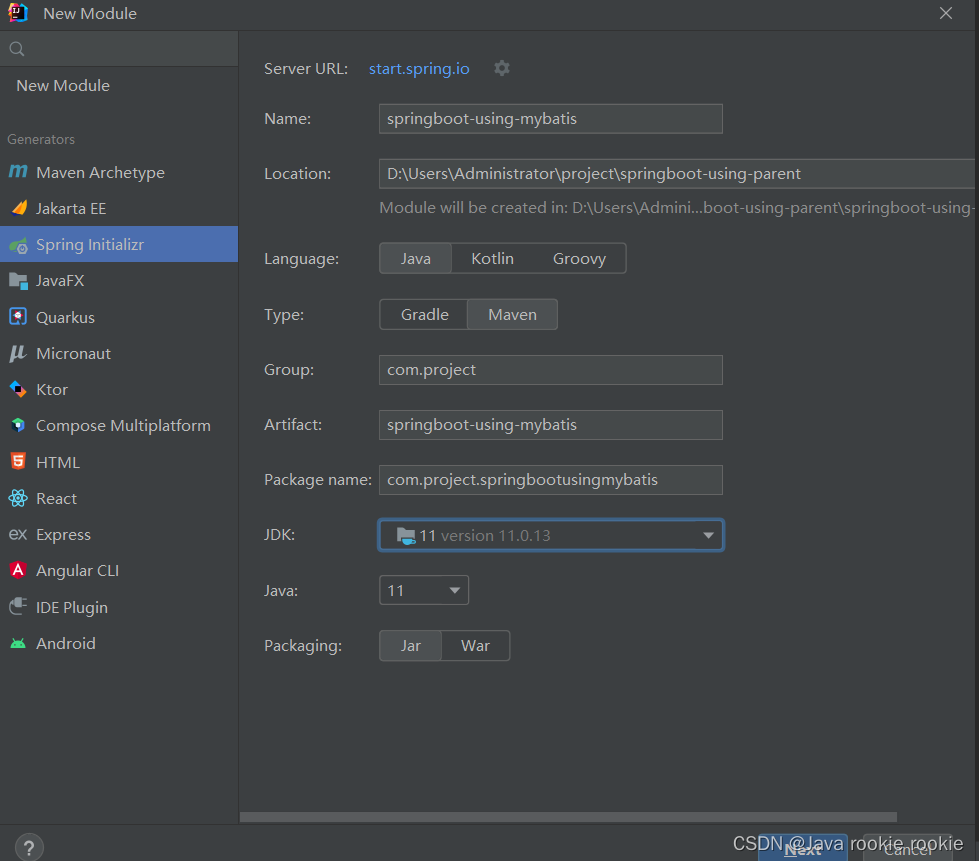The width and height of the screenshot is (979, 861).
Task: Open start.spring.io server link
Action: click(x=419, y=69)
